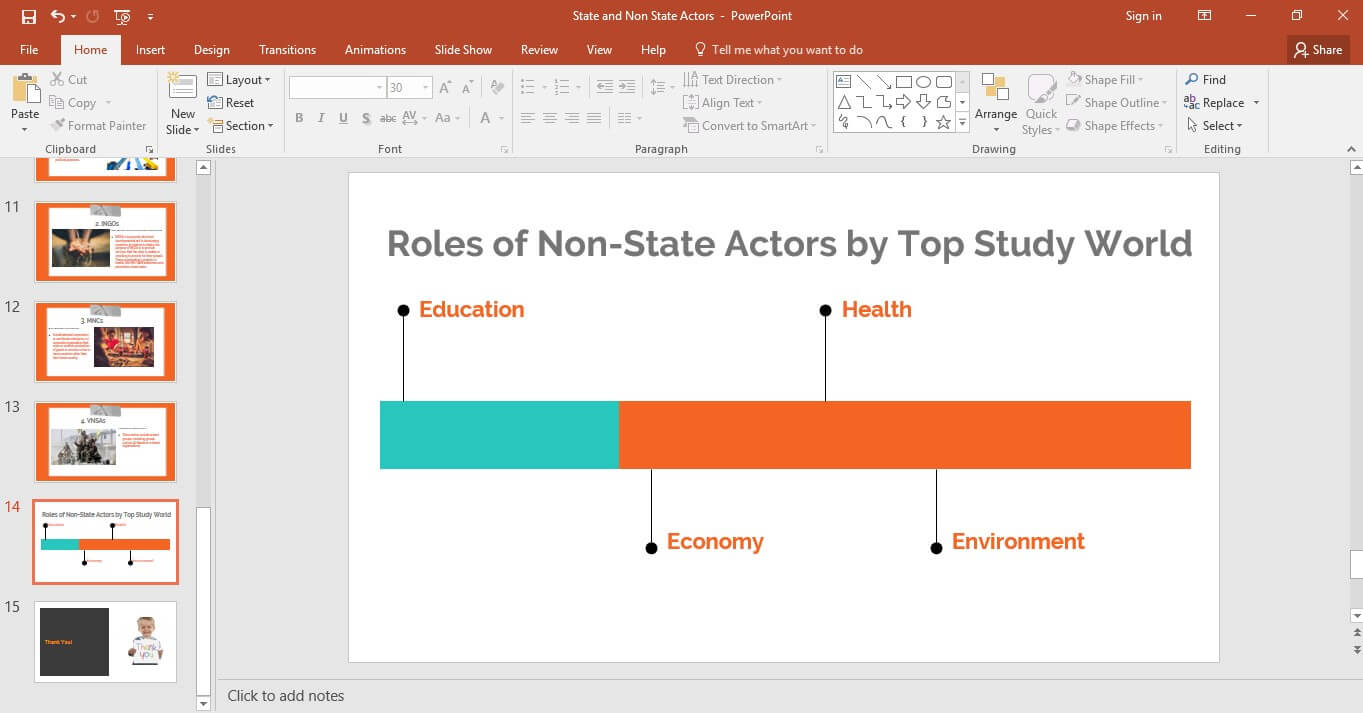Click the Share button
The width and height of the screenshot is (1363, 713).
[1318, 50]
